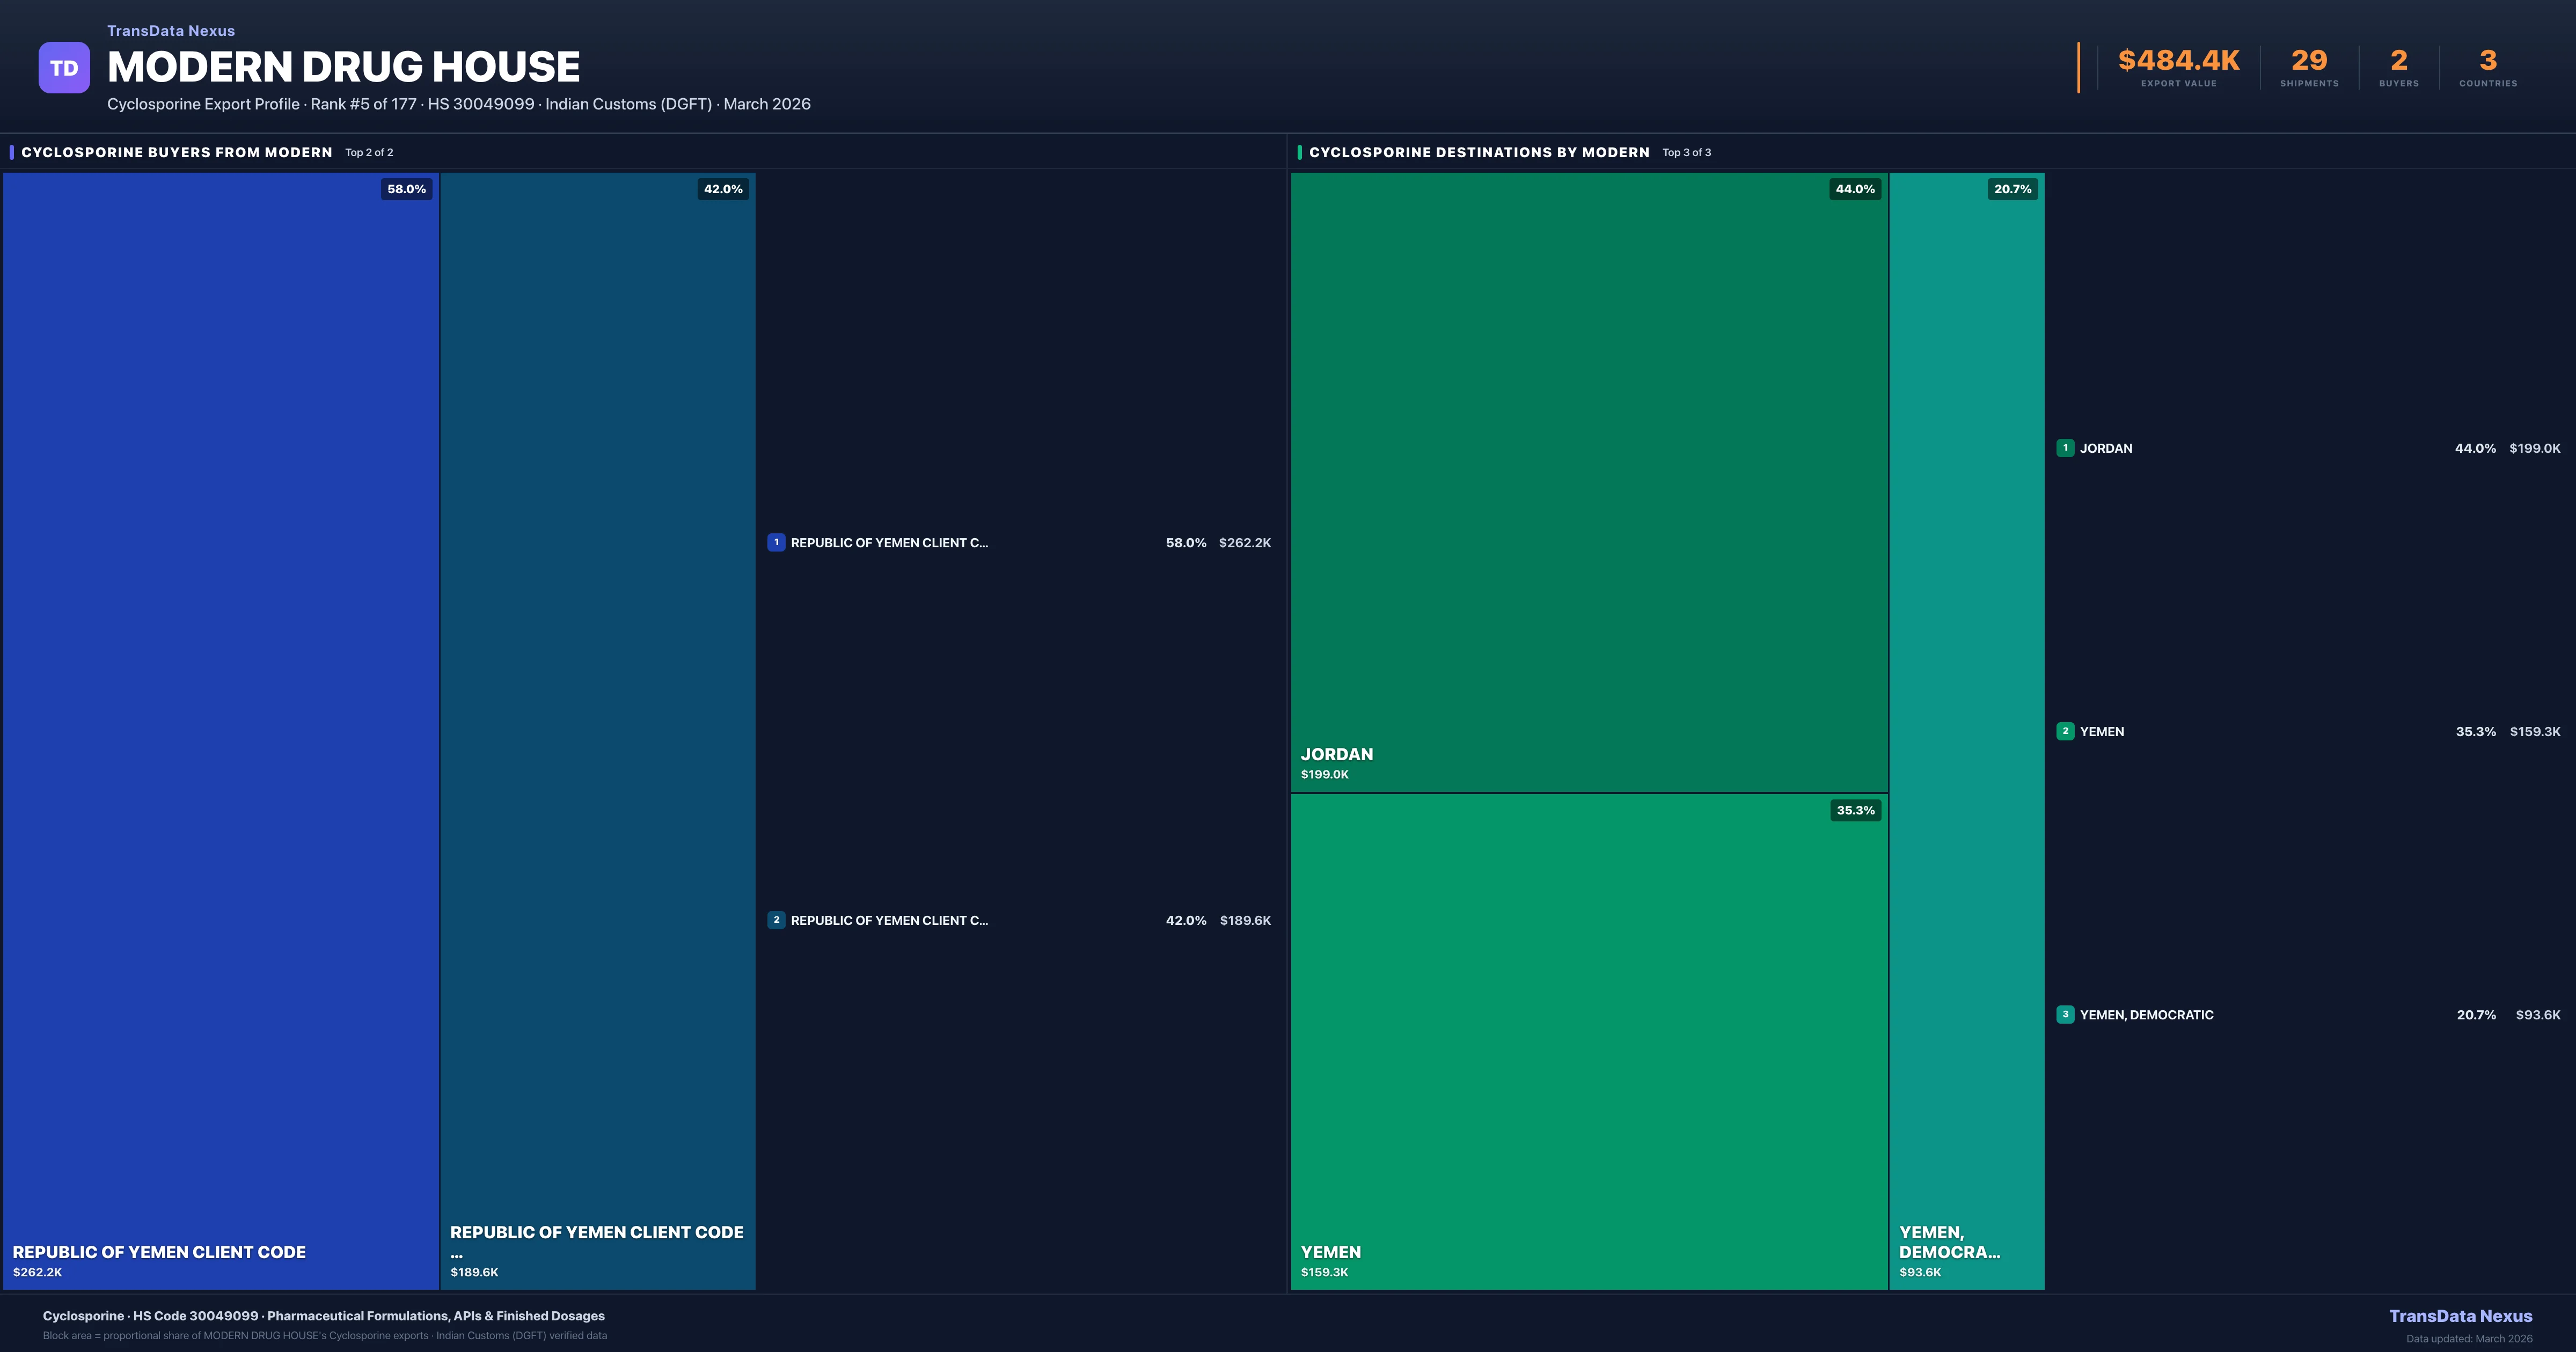Screen dimensions: 2576x1352
Task: Click the 44.0% badge on Jordan block
Action: point(1854,189)
